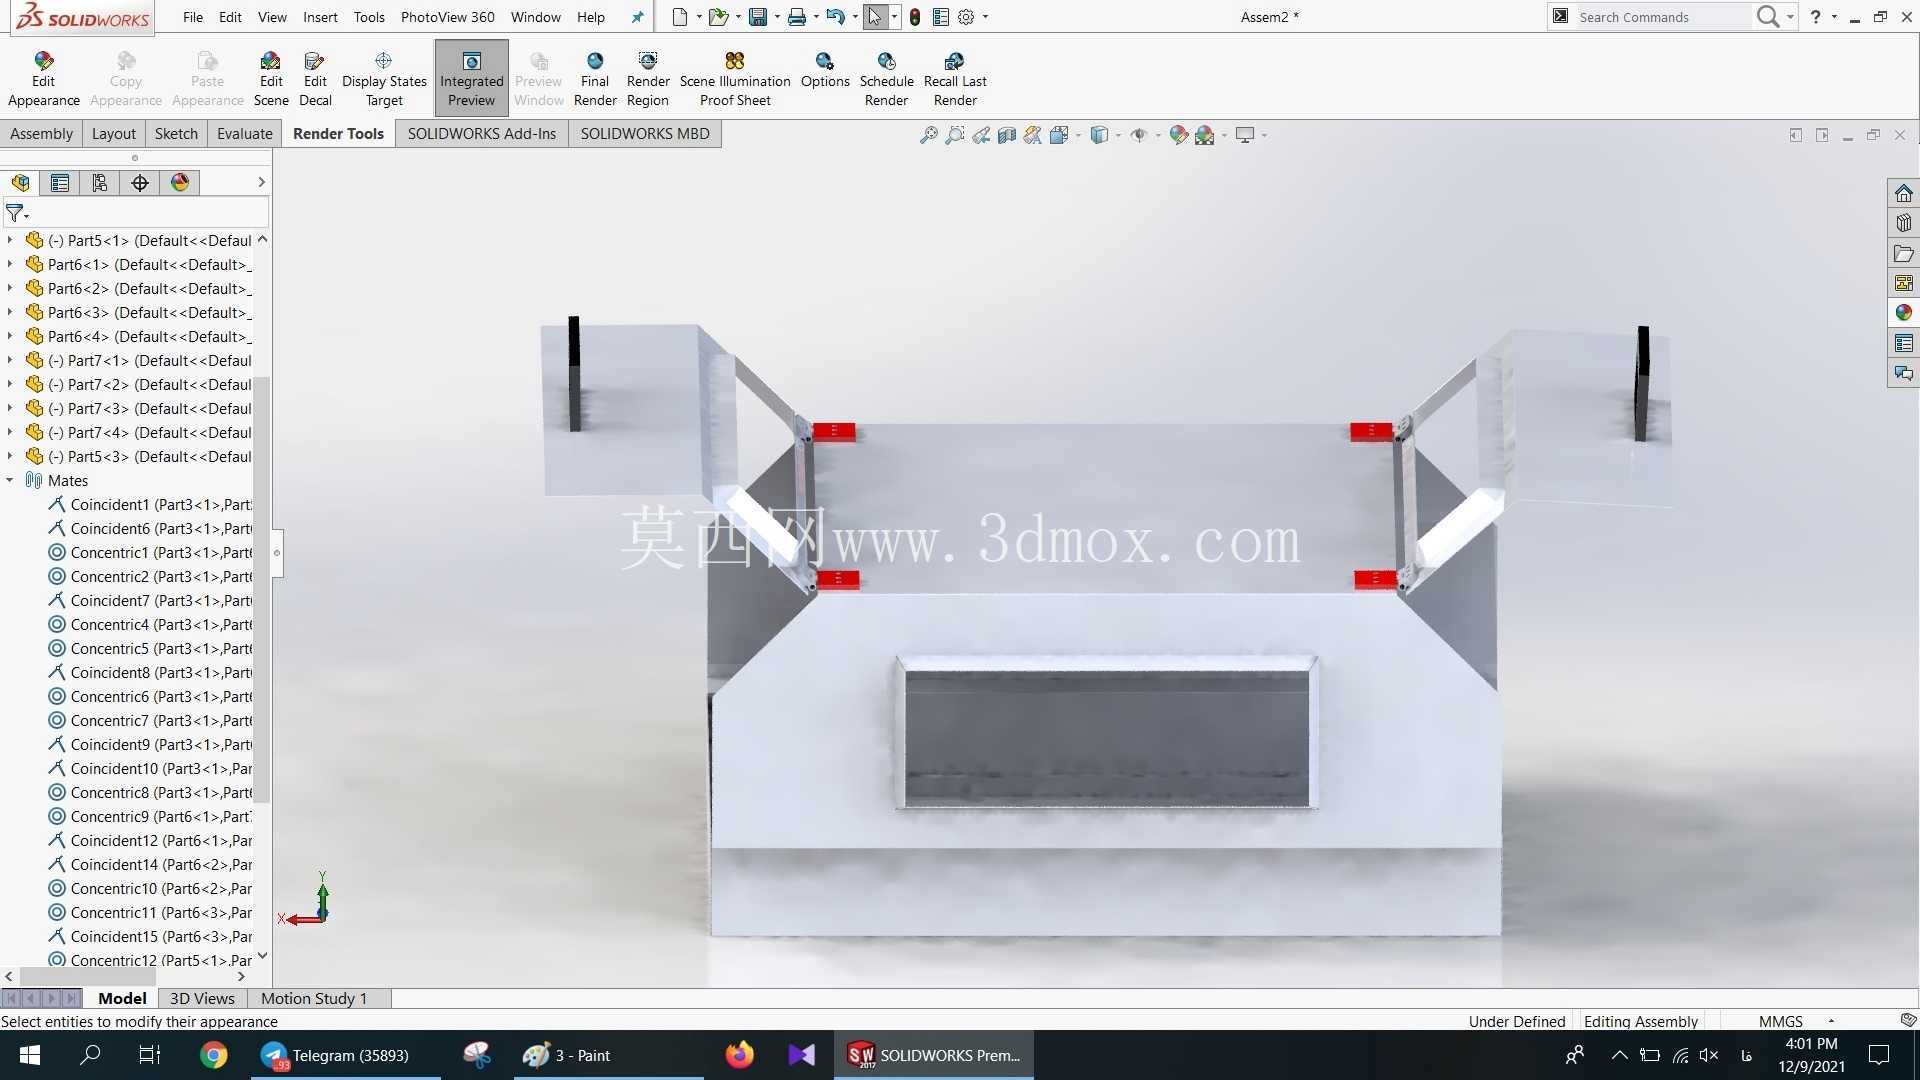The image size is (1920, 1080).
Task: Pin the menu bar
Action: pyautogui.click(x=637, y=17)
